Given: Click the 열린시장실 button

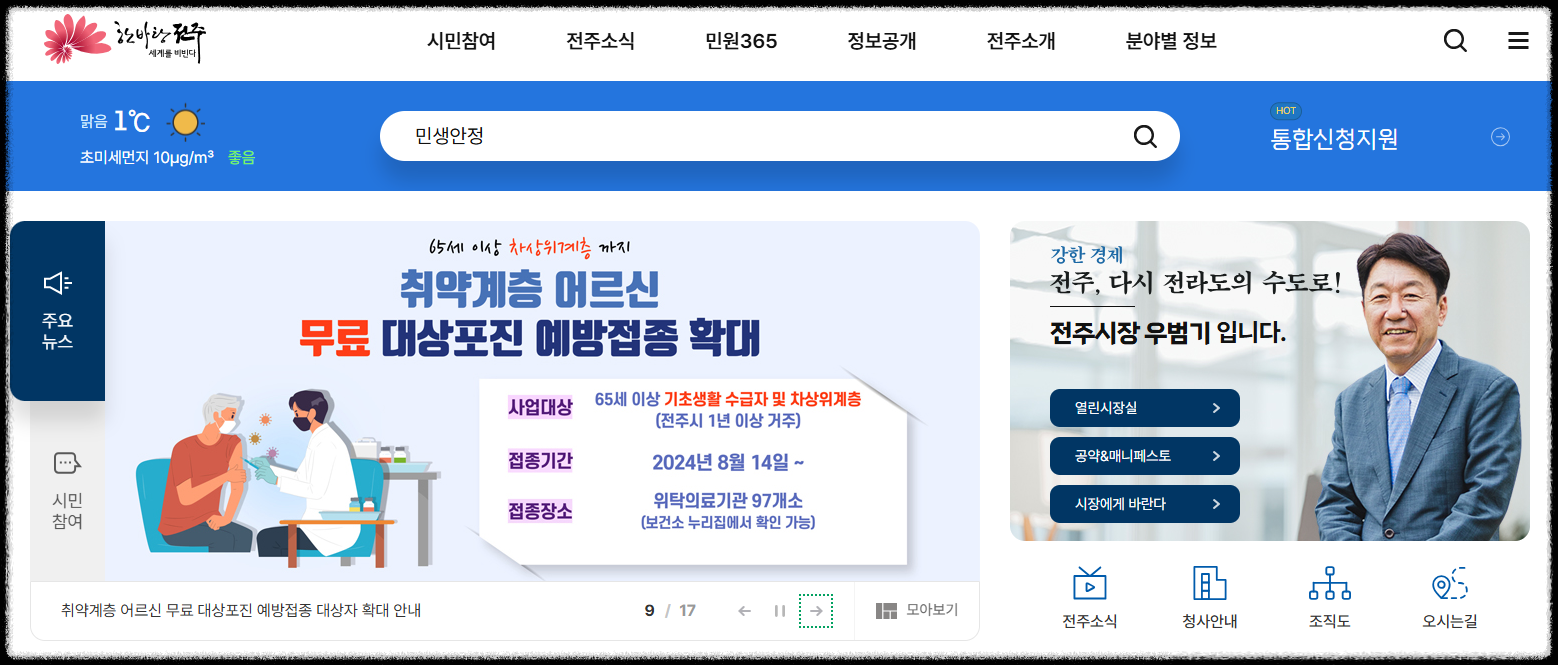Looking at the screenshot, I should 1143,408.
